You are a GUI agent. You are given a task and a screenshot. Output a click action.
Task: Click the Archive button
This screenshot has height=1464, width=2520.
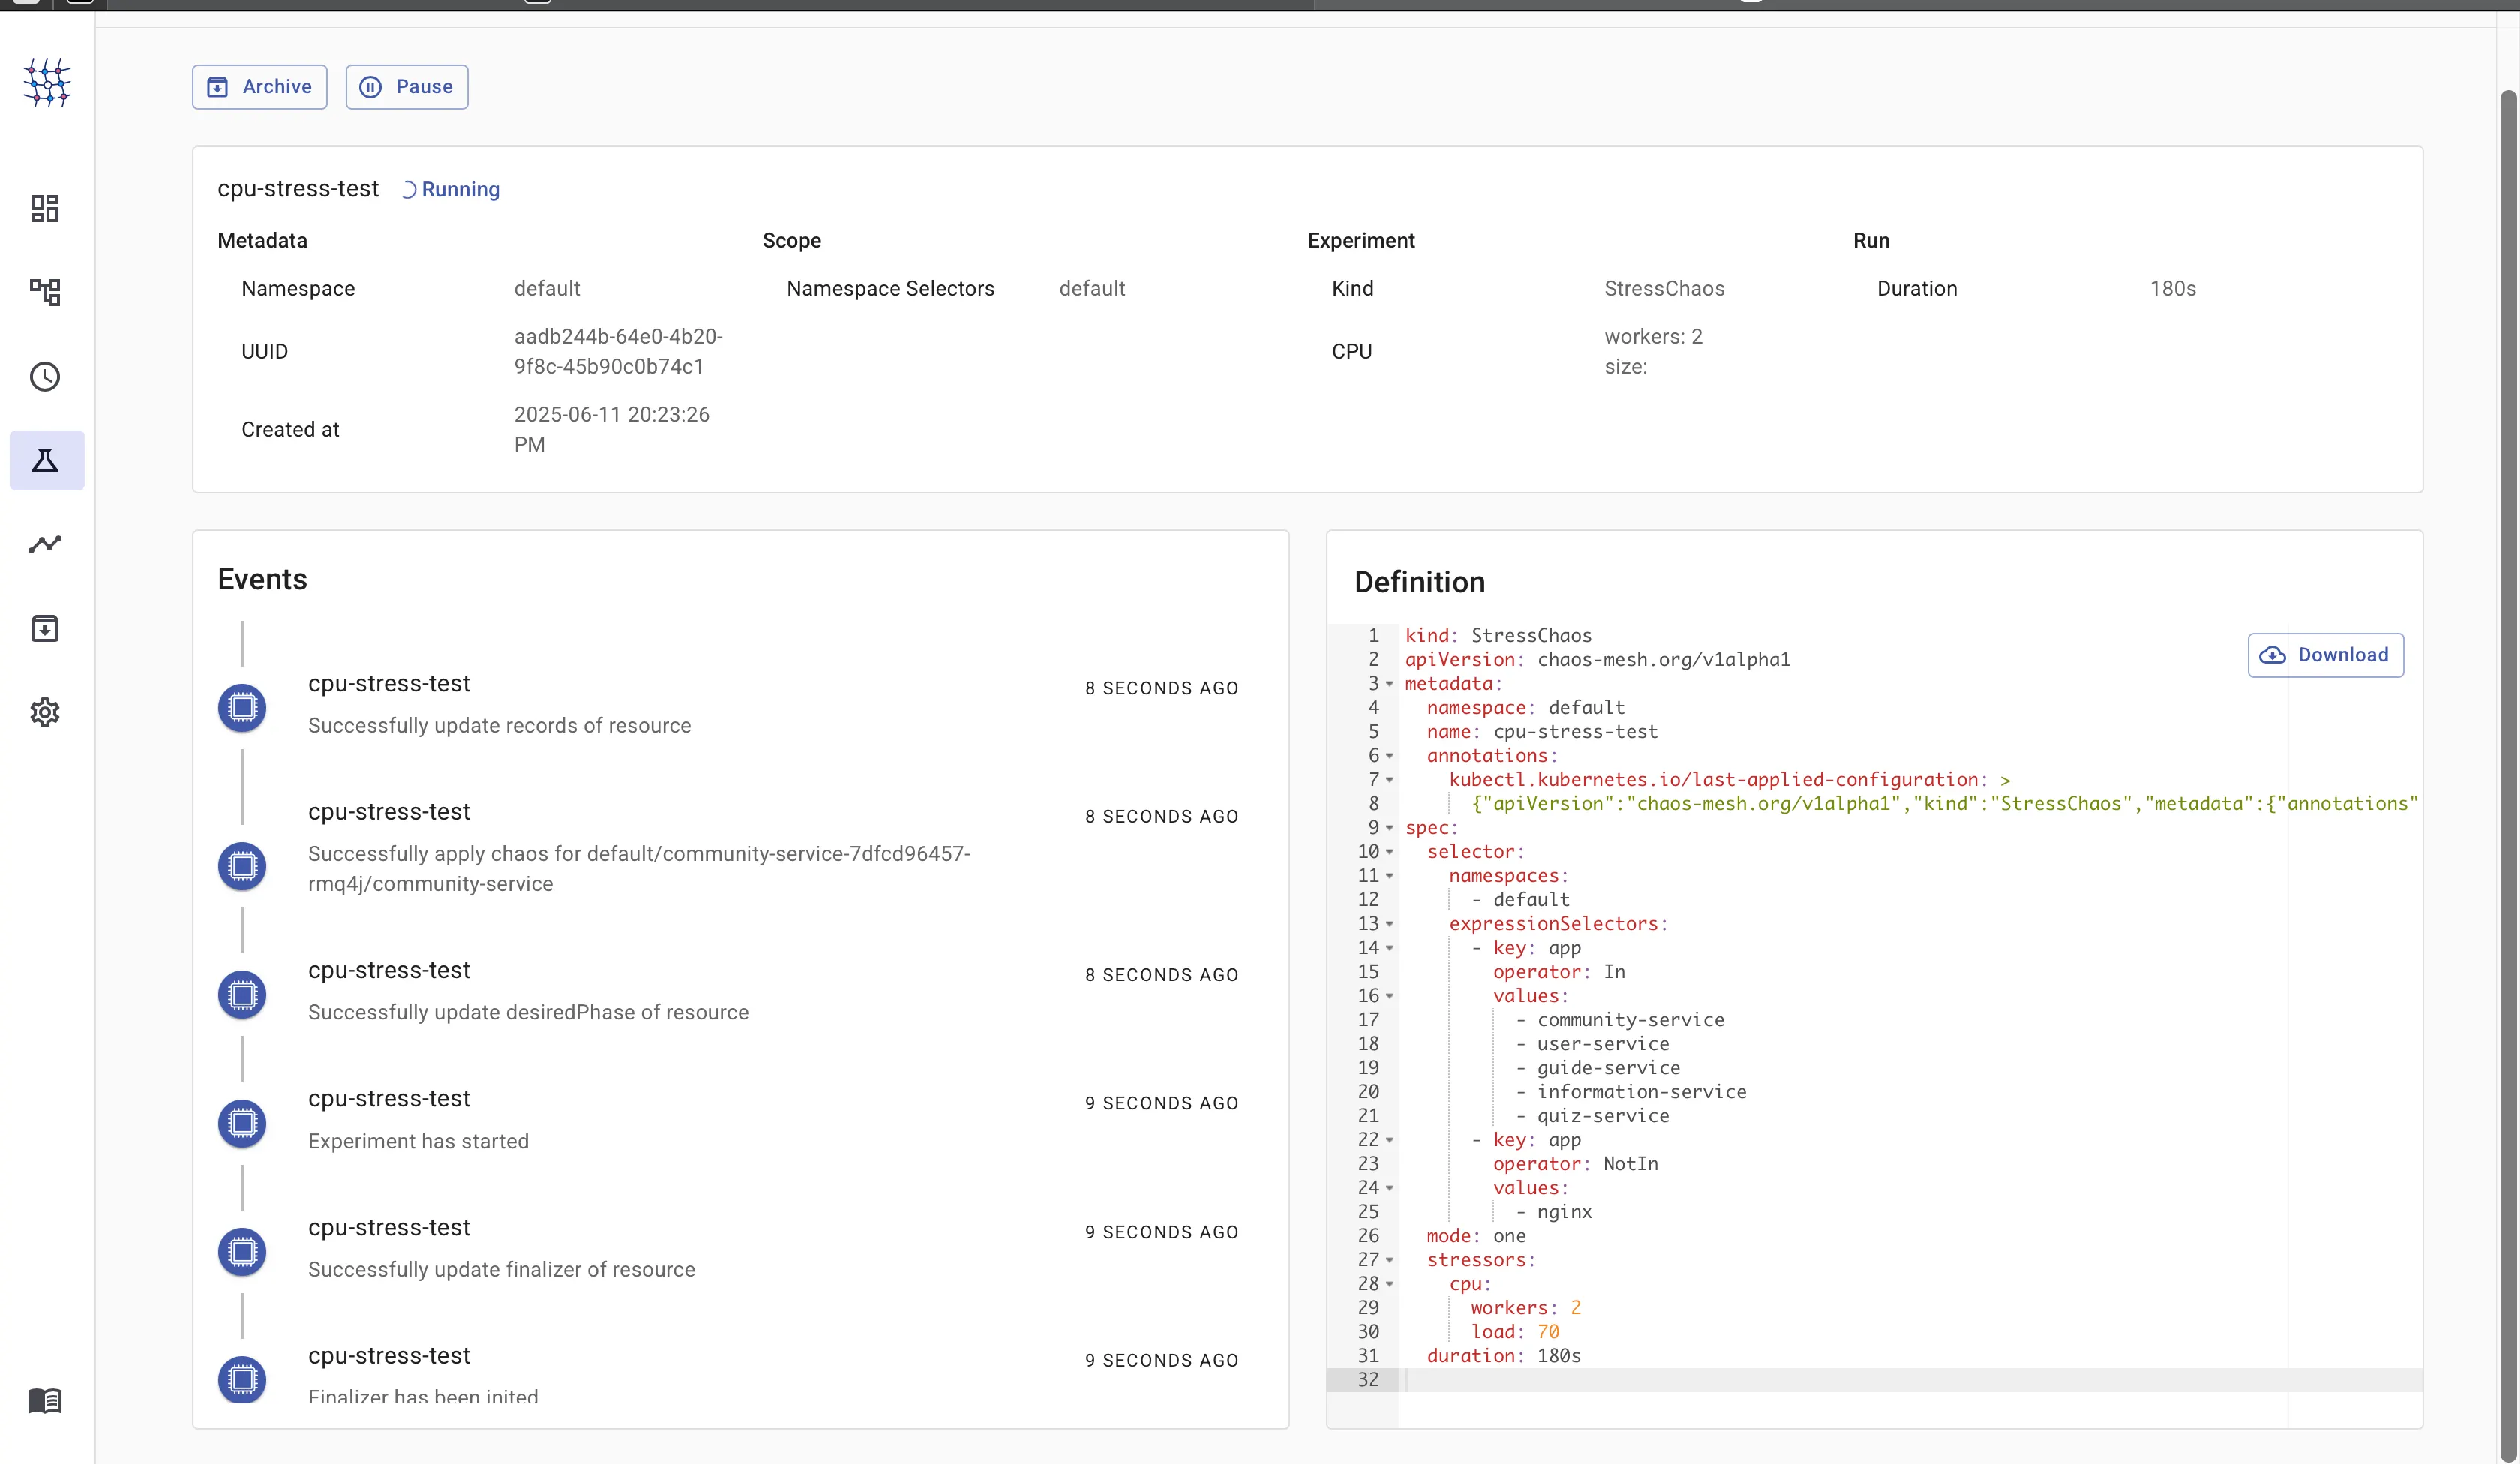(260, 87)
